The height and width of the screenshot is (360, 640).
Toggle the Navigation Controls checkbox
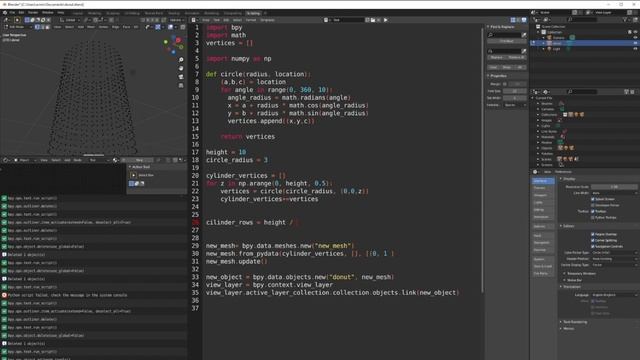[x=593, y=246]
